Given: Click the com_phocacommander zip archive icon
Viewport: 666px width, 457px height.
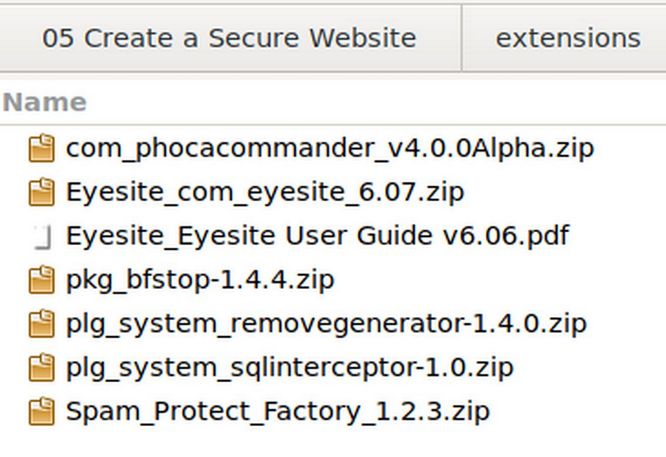Looking at the screenshot, I should [41, 149].
